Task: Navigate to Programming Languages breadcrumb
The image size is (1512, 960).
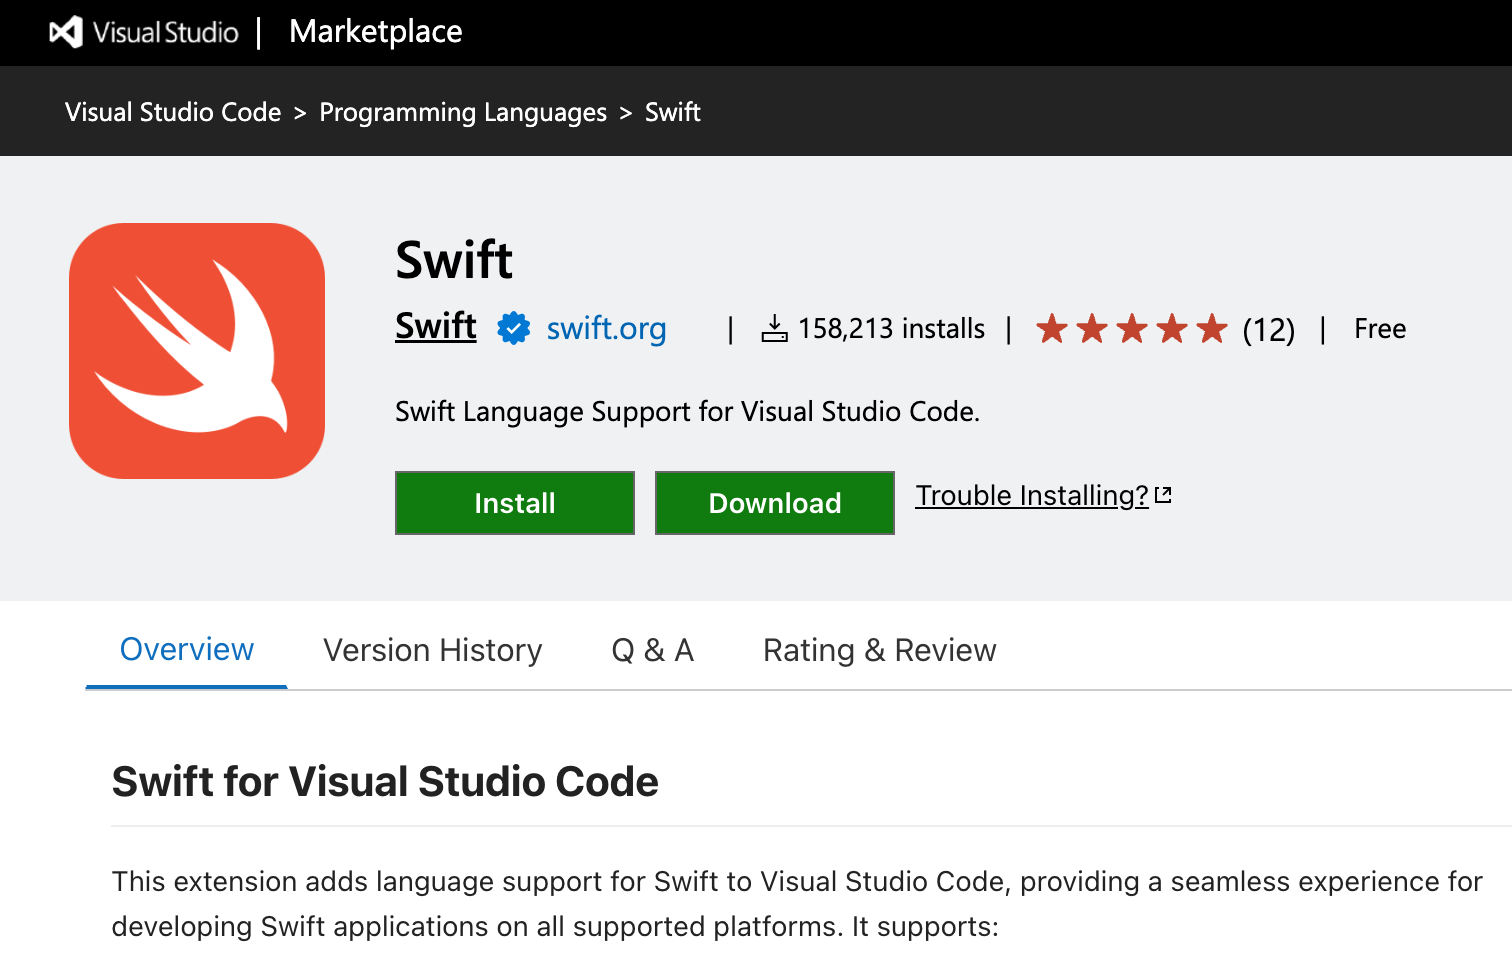Action: [x=462, y=112]
